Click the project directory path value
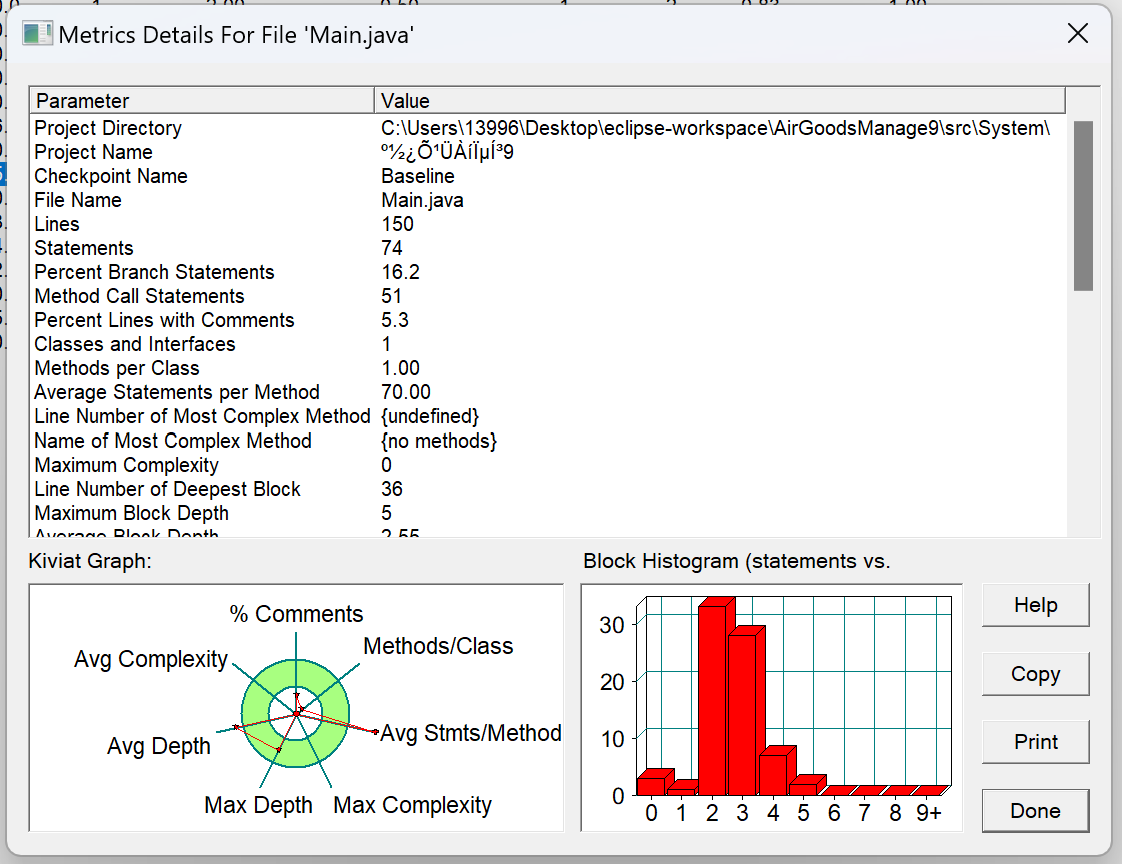 tap(716, 128)
